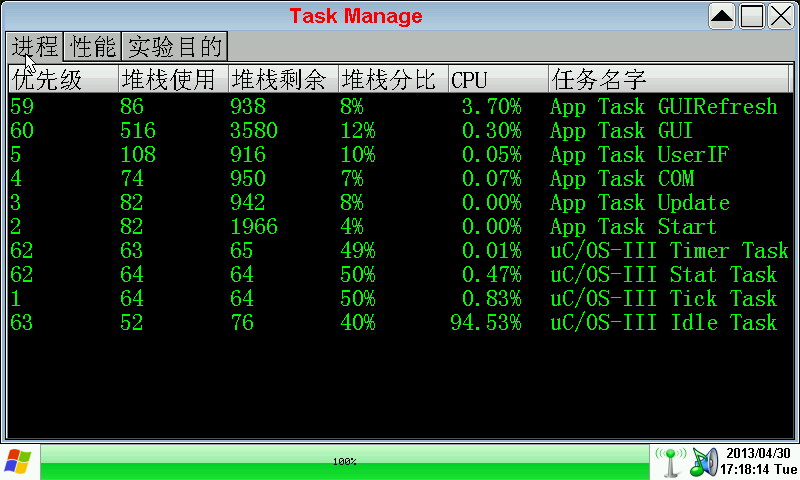The image size is (800, 480).
Task: Maximize the Task Manage window
Action: 752,16
